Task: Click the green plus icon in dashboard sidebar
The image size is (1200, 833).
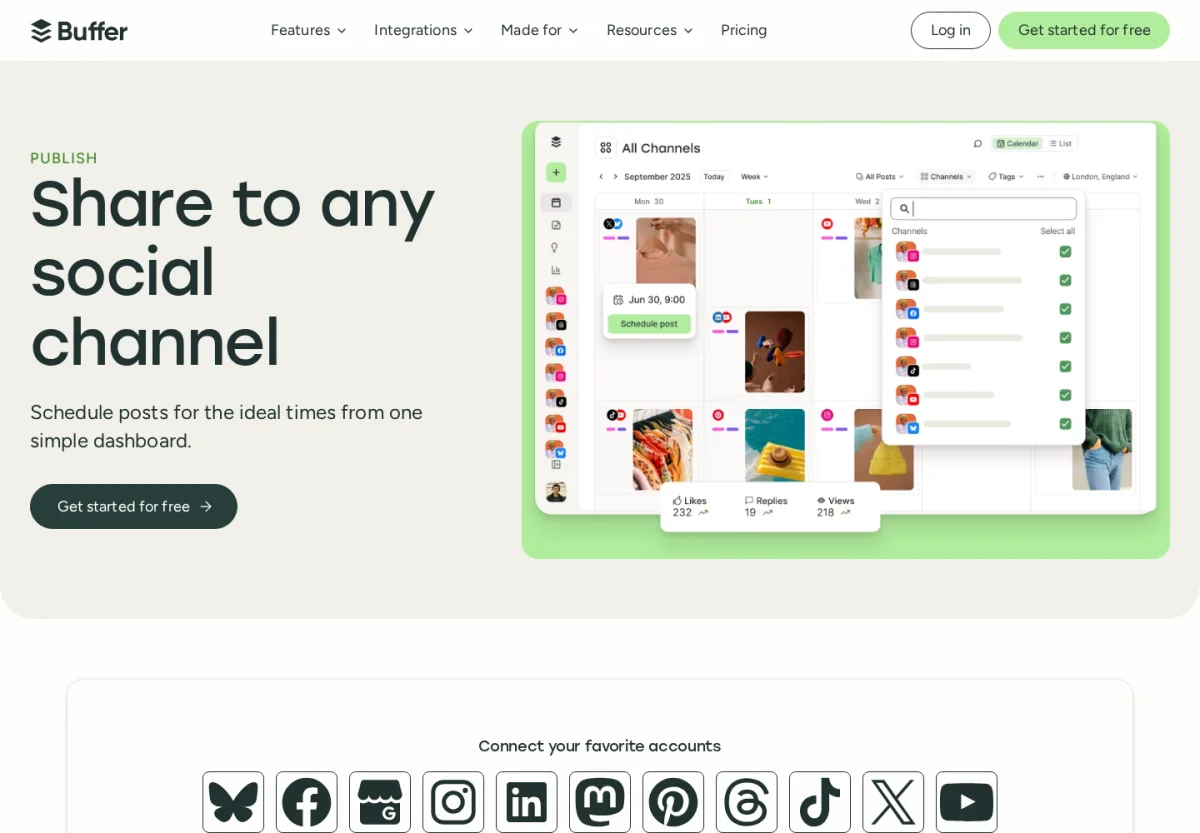Action: coord(556,172)
